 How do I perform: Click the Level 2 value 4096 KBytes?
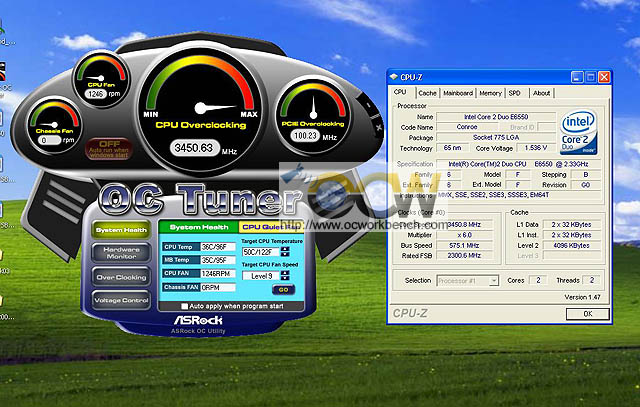click(571, 245)
